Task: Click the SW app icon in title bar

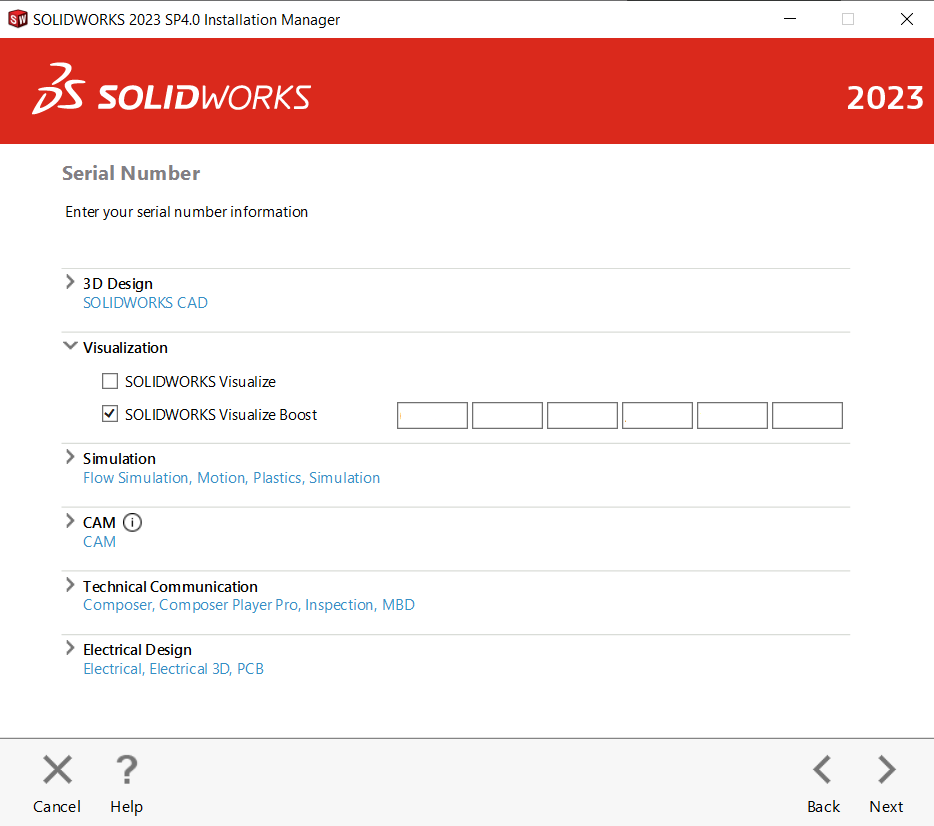Action: click(x=17, y=19)
